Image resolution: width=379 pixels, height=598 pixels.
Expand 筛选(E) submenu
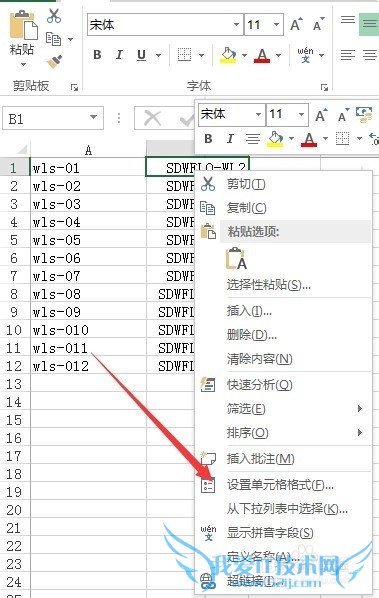point(283,409)
